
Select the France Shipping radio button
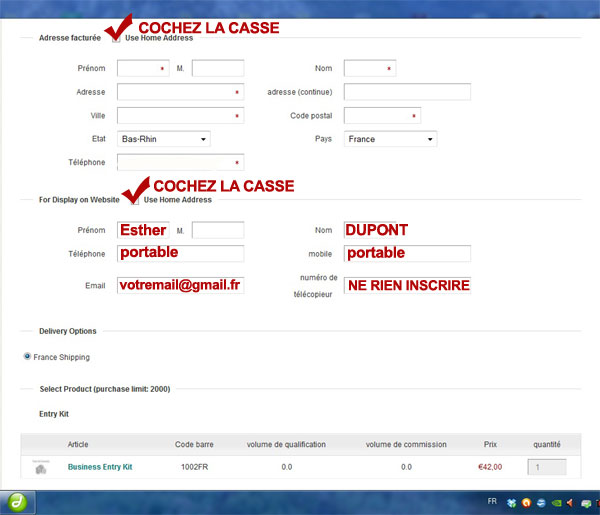28,357
